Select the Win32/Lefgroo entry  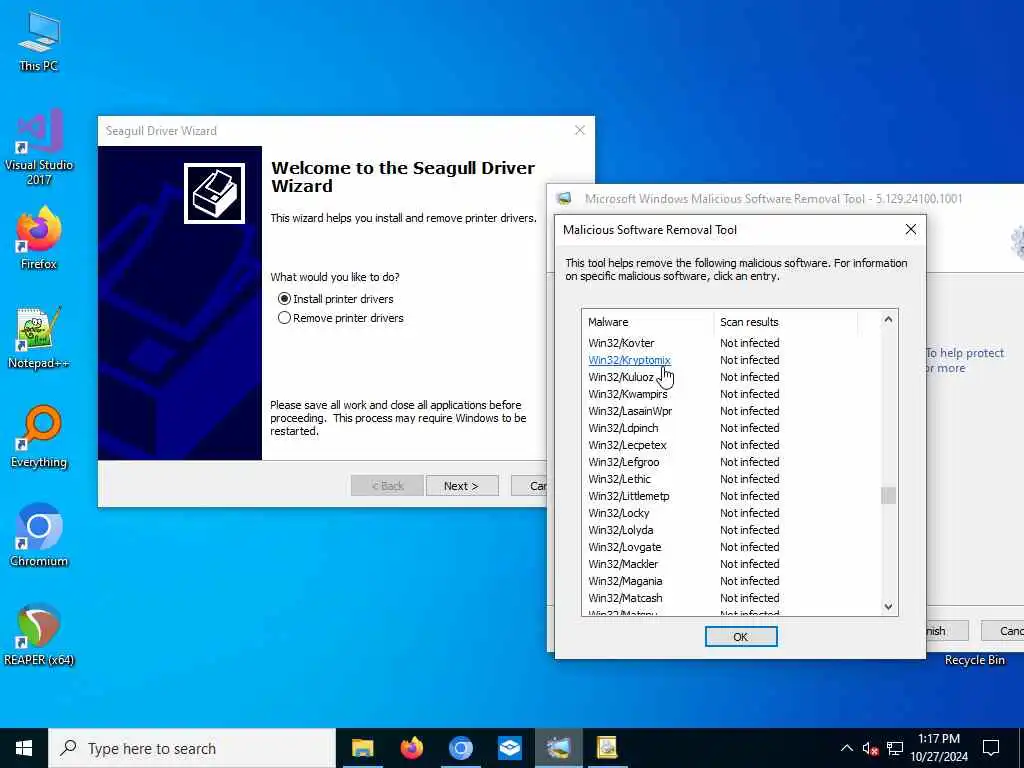(624, 462)
